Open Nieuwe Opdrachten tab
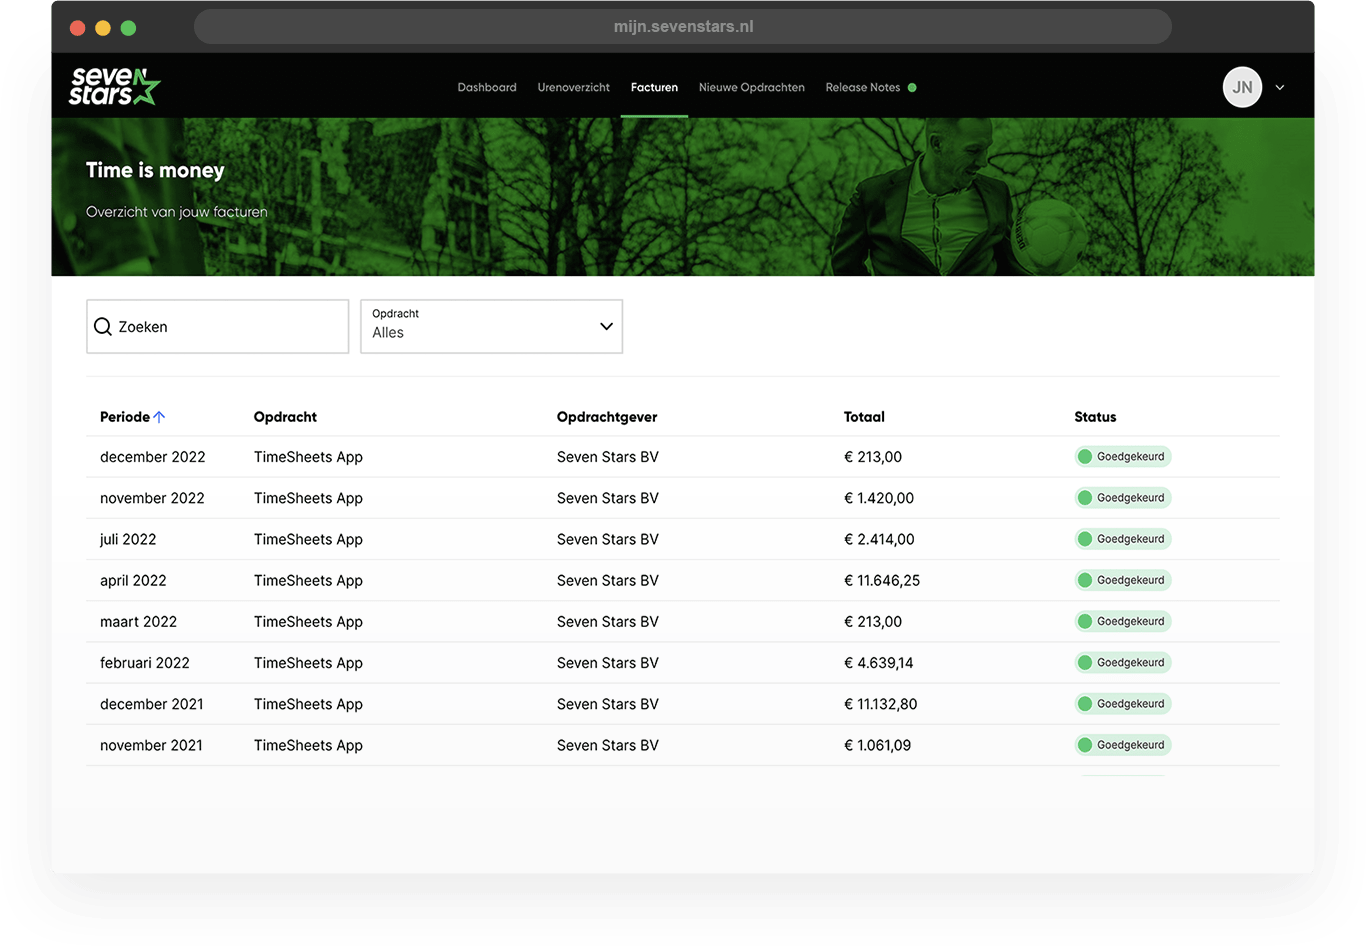This screenshot has width=1366, height=946. pyautogui.click(x=751, y=88)
